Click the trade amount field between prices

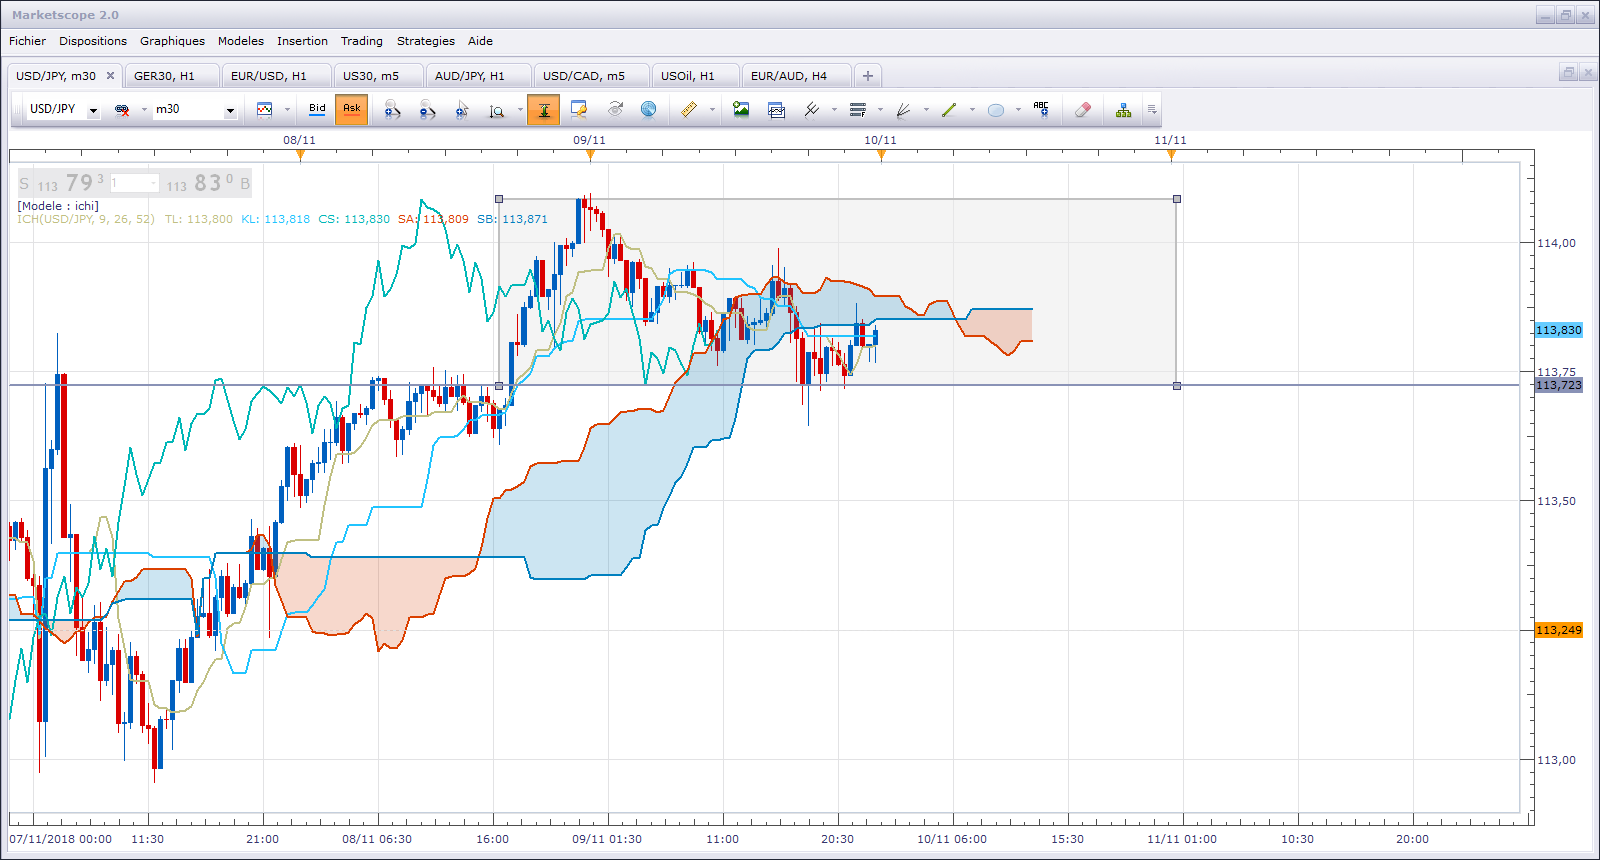pos(134,183)
